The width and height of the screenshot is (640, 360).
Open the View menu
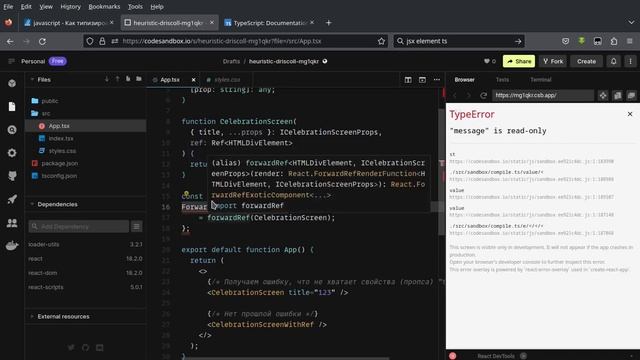(46, 7)
